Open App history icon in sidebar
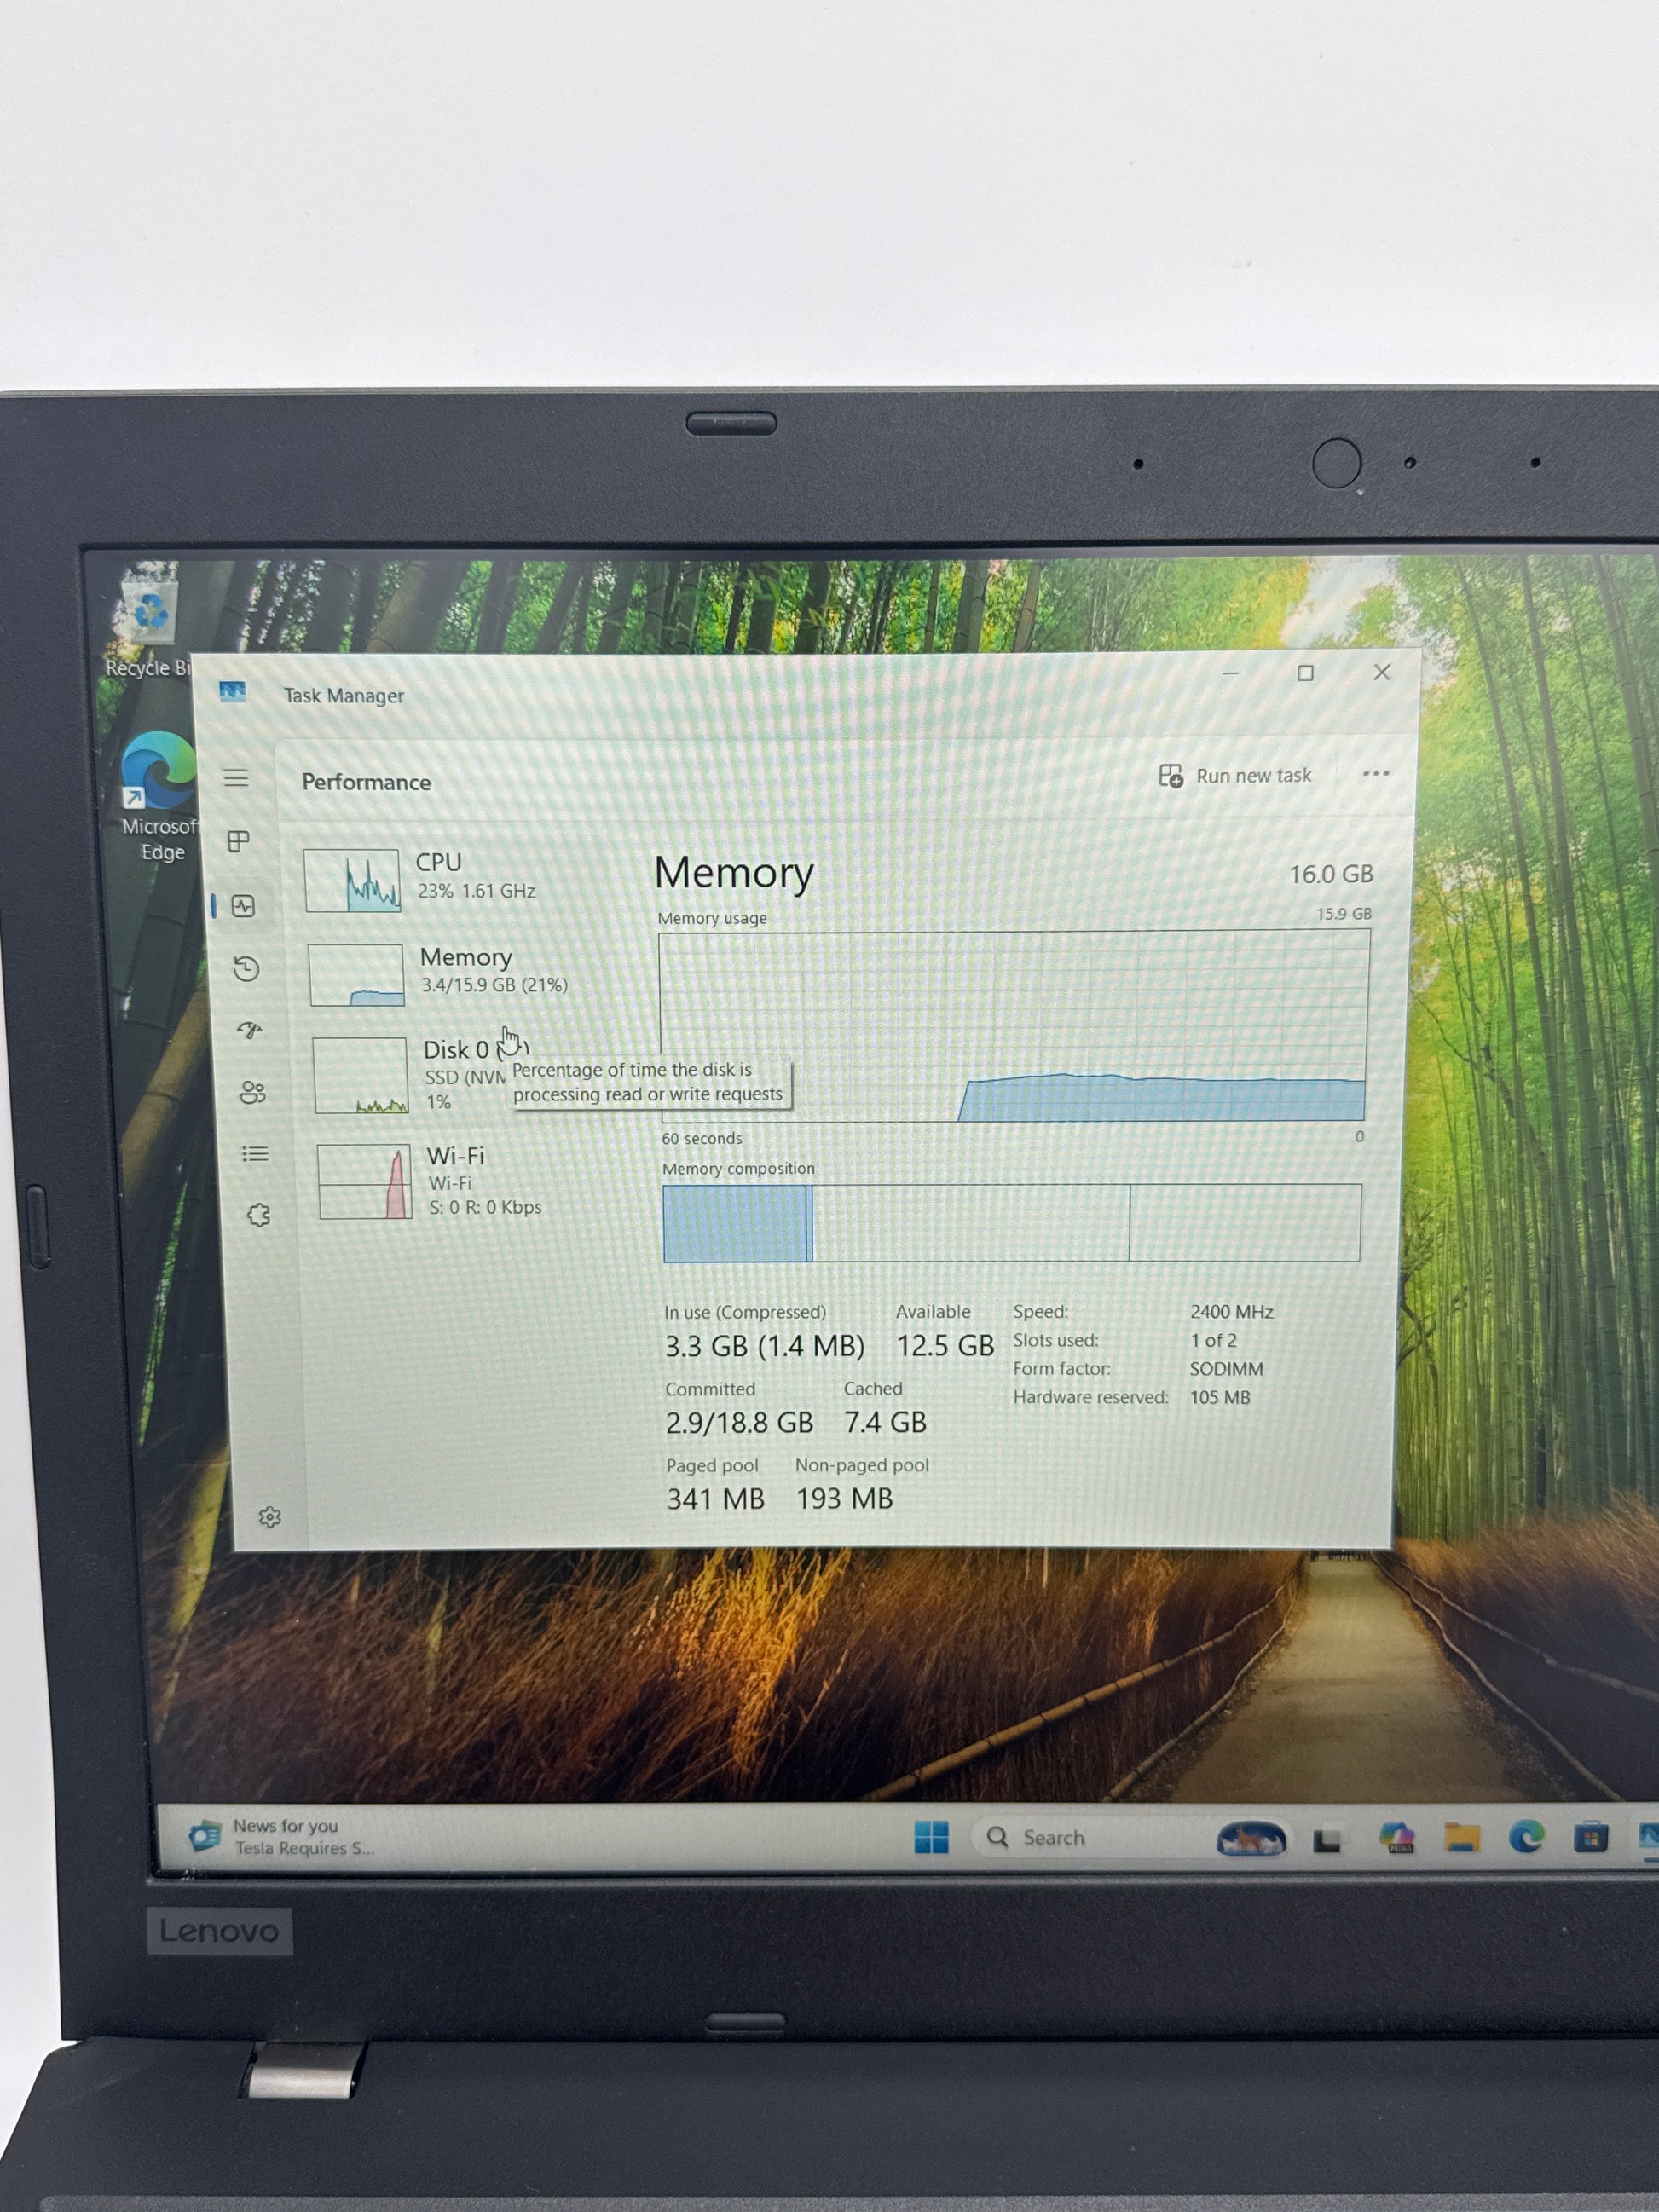This screenshot has width=1659, height=2212. [x=246, y=968]
